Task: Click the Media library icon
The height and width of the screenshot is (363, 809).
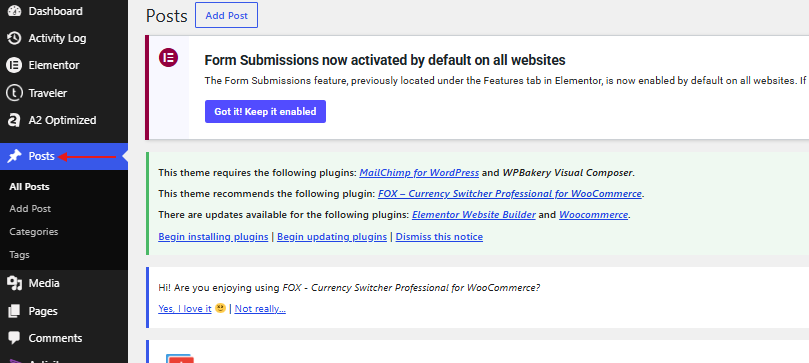Action: point(14,283)
